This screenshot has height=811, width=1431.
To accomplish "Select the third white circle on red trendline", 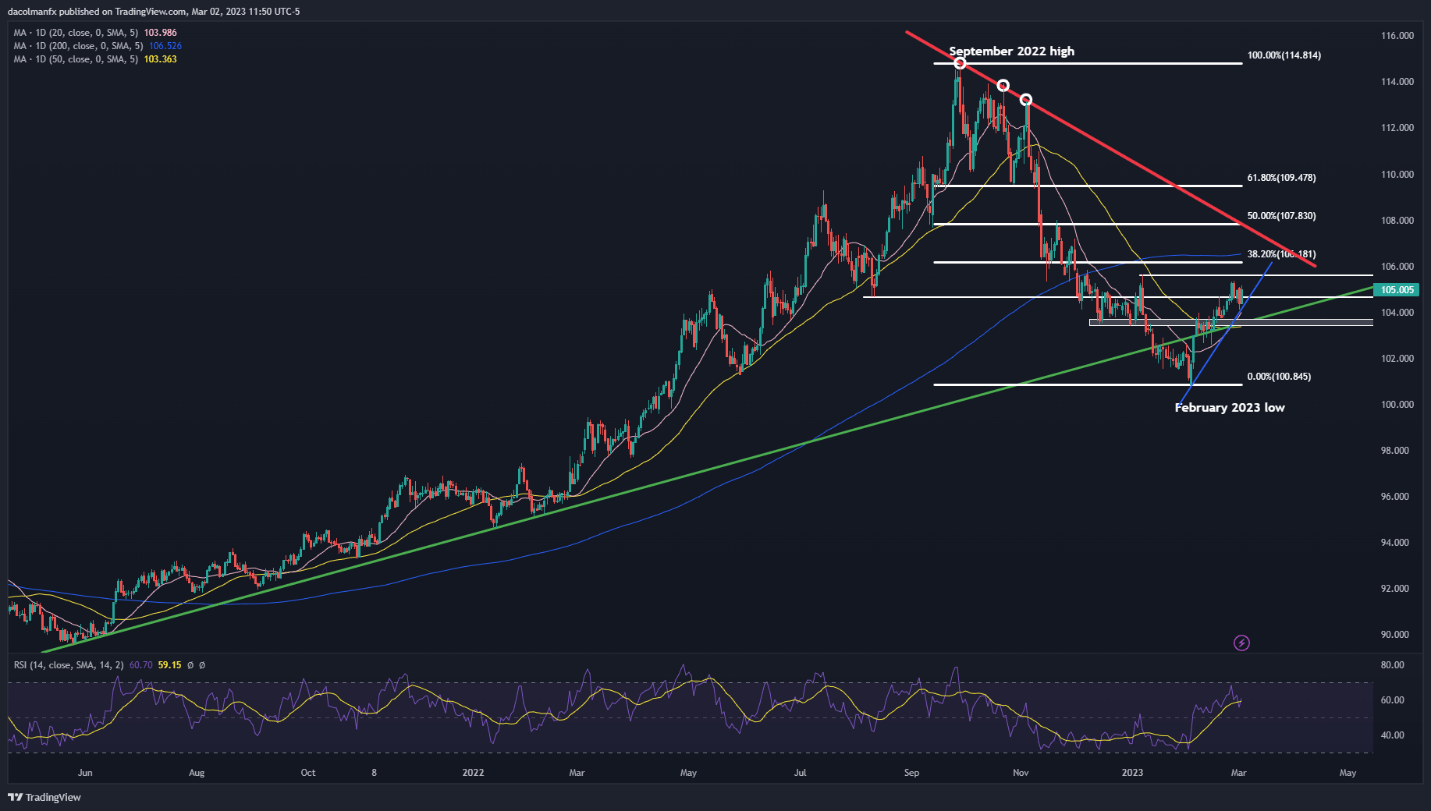I will click(x=1026, y=100).
